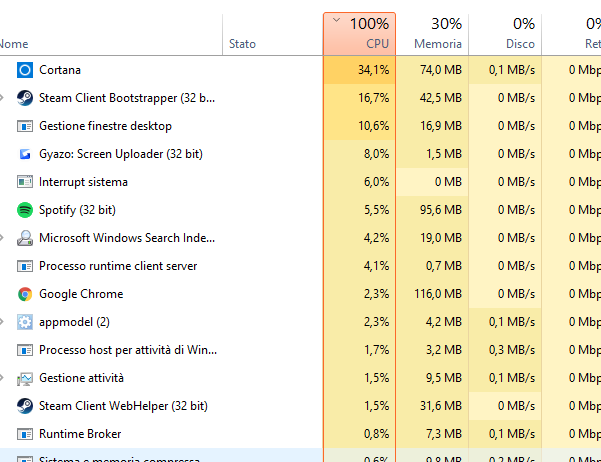This screenshot has width=601, height=462.
Task: Click the Steam Client Bootstrapper icon
Action: pyautogui.click(x=25, y=98)
